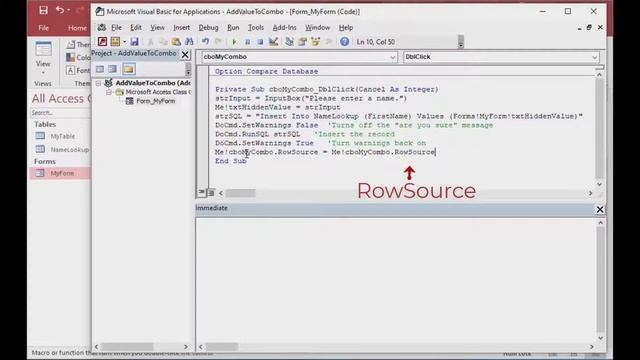Open Properties Window from toolbar icon
Image resolution: width=640 pixels, height=360 pixels.
tap(302, 42)
